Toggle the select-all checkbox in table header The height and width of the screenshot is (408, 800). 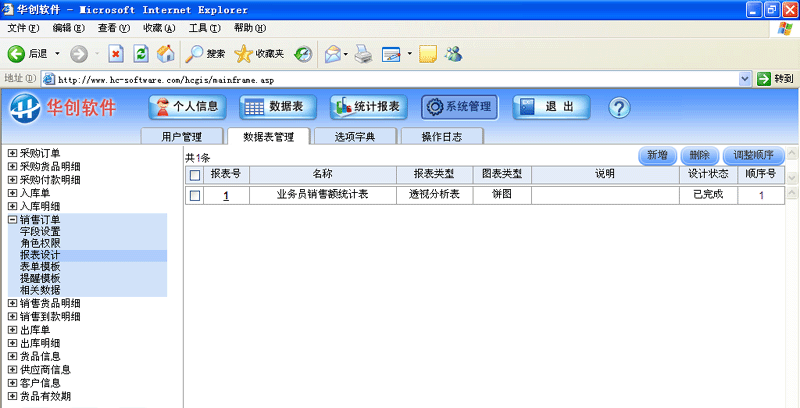195,175
